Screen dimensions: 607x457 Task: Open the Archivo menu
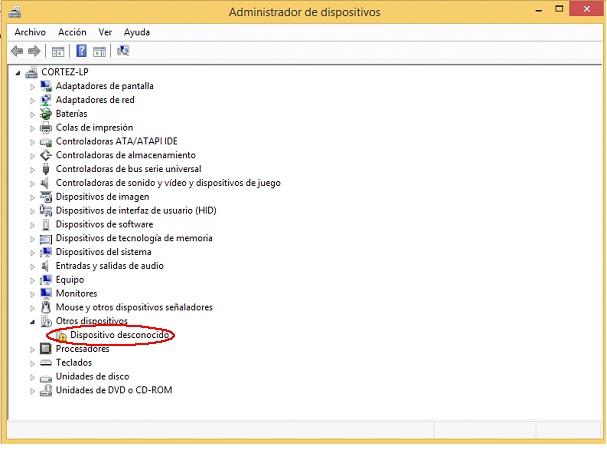30,32
